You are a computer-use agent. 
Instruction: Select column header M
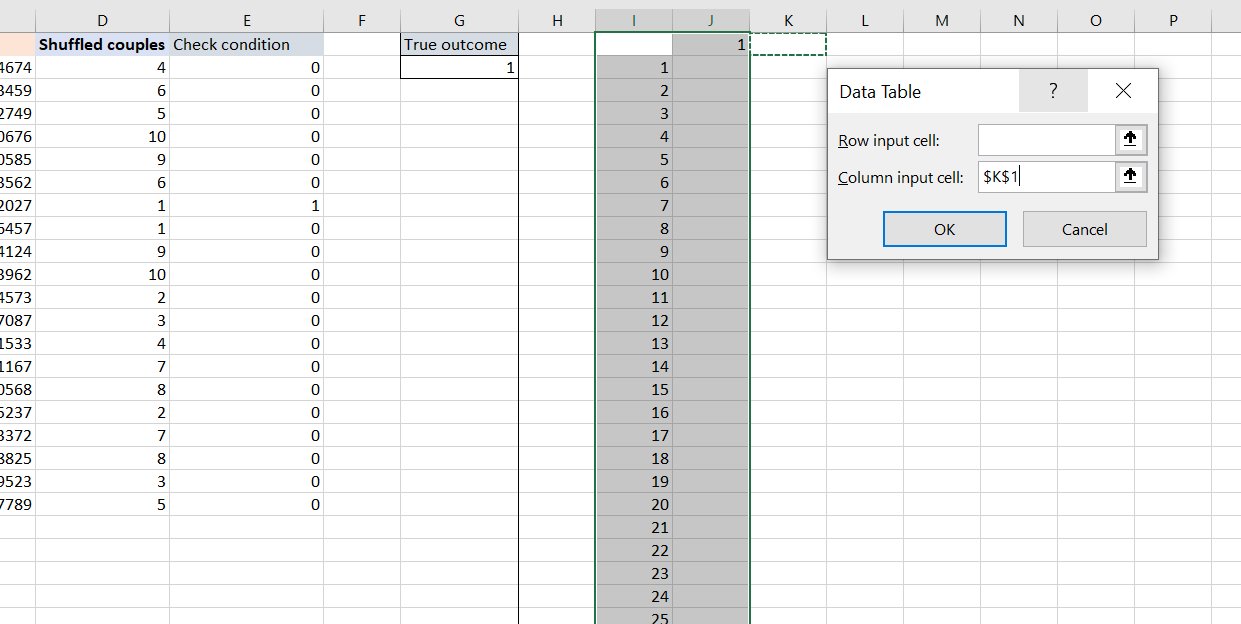point(941,19)
